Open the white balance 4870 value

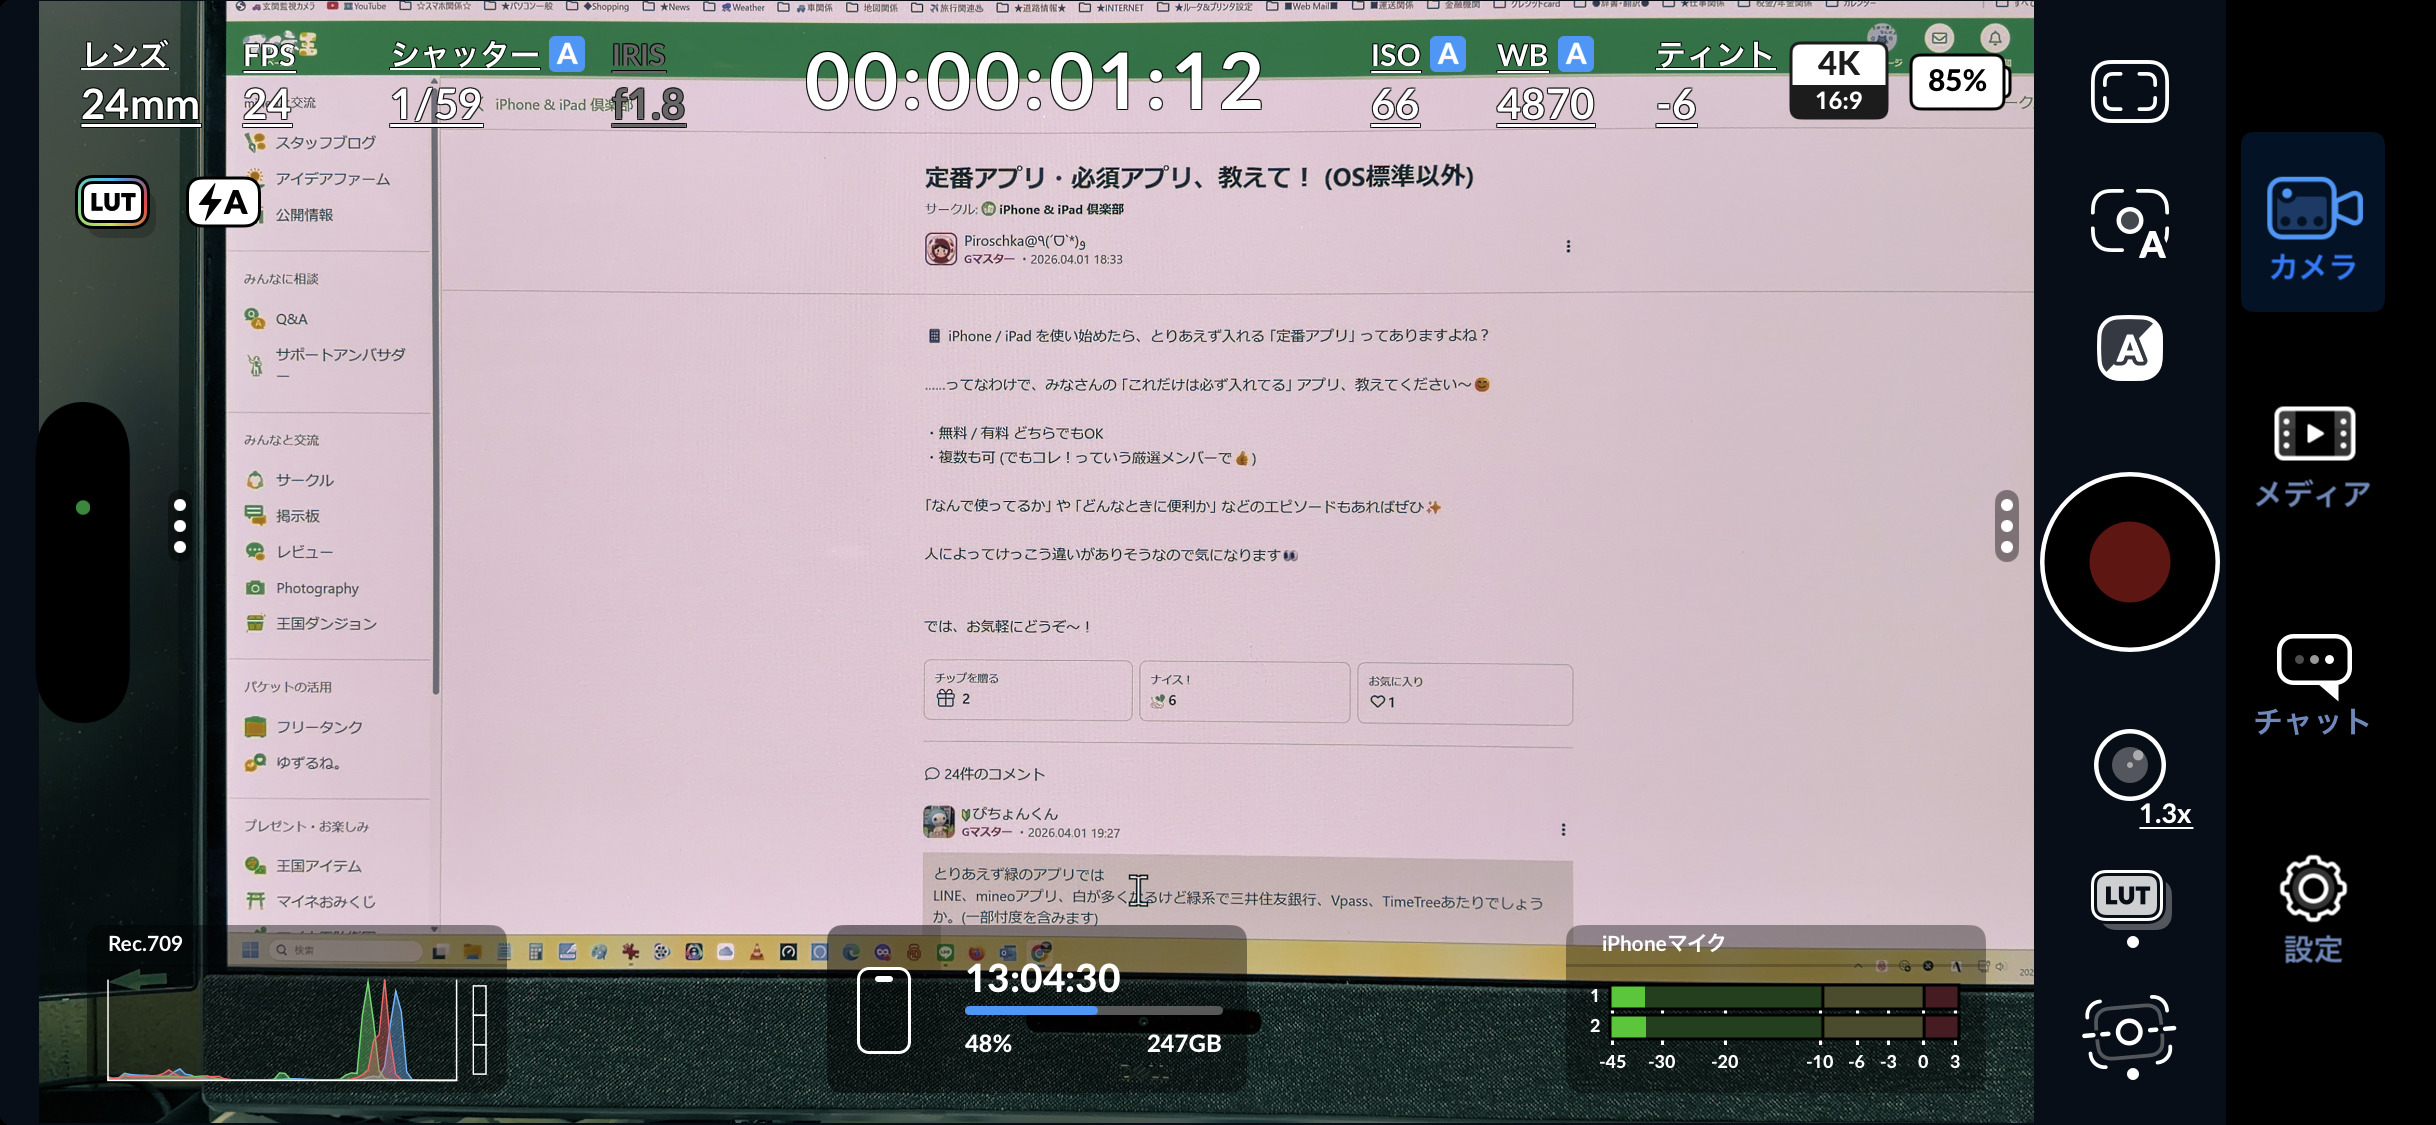1544,104
